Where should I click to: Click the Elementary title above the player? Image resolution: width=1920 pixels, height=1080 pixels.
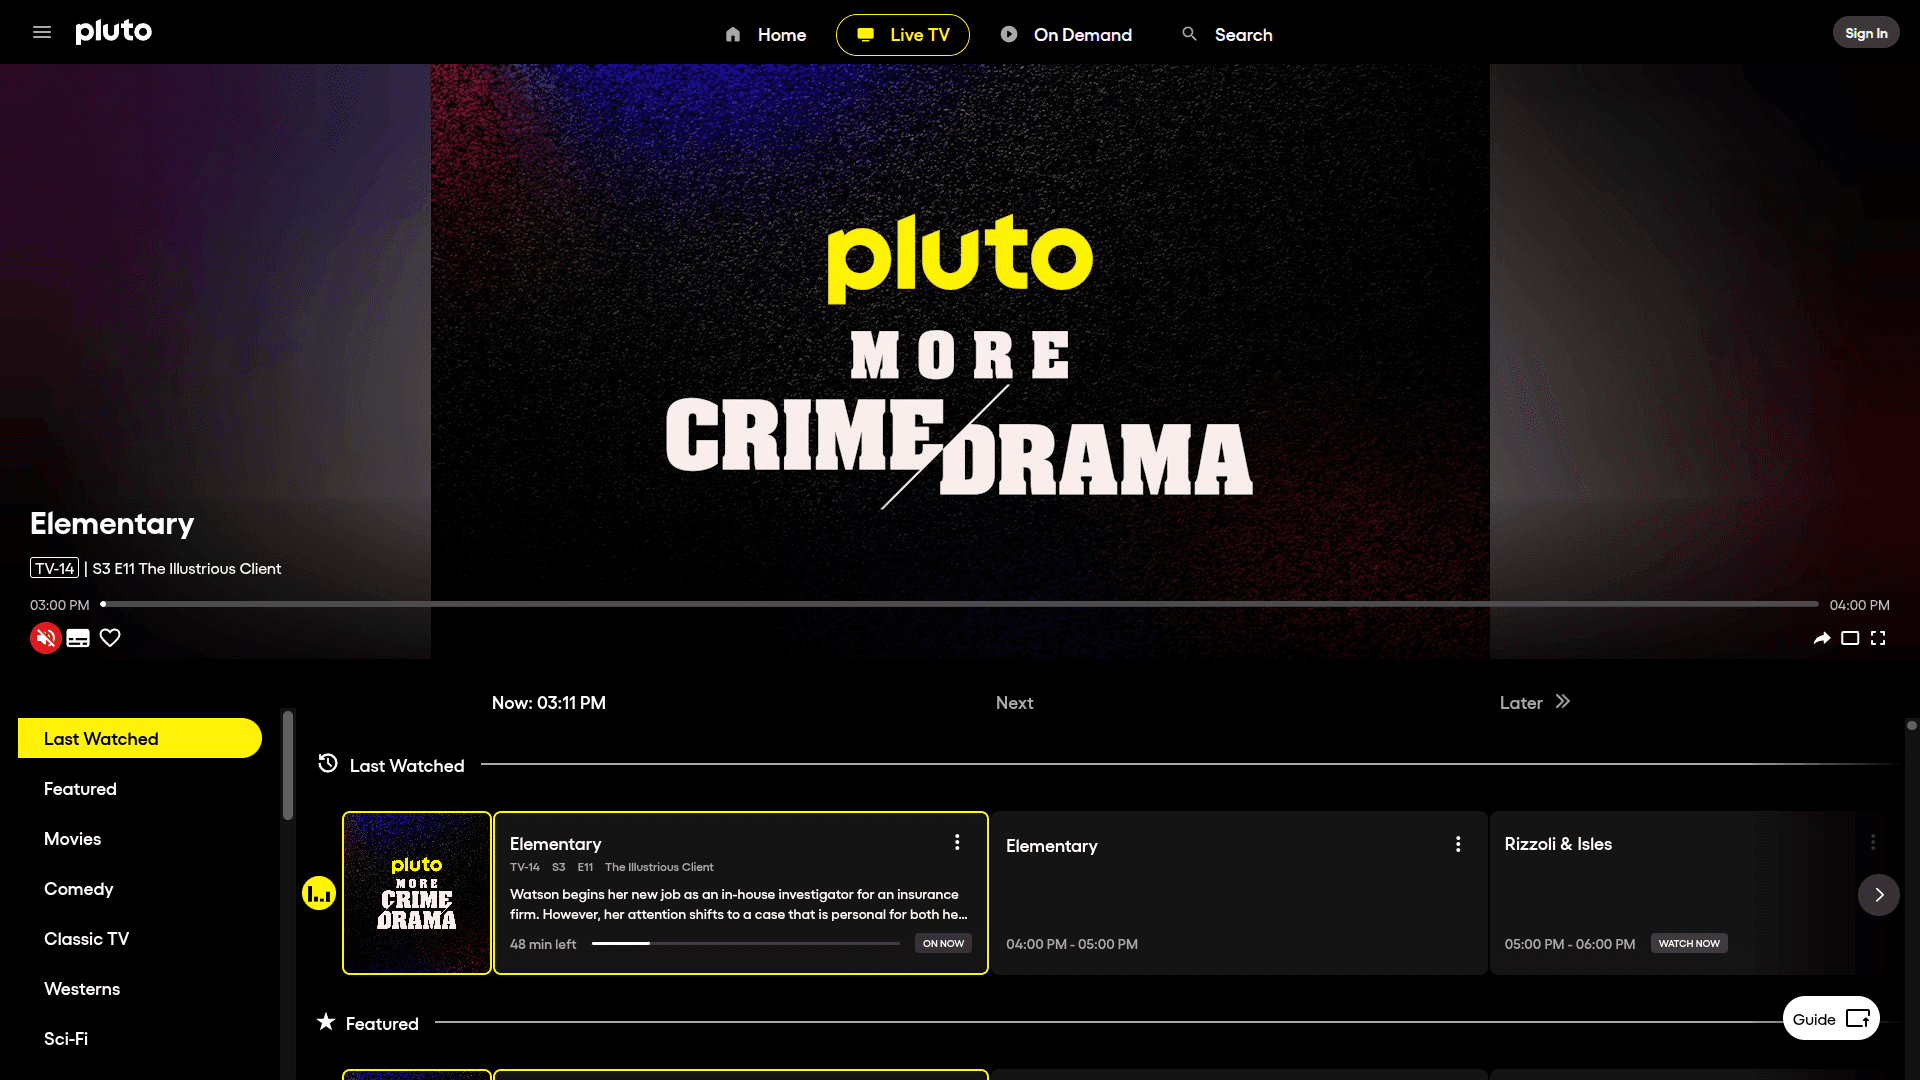[x=112, y=523]
